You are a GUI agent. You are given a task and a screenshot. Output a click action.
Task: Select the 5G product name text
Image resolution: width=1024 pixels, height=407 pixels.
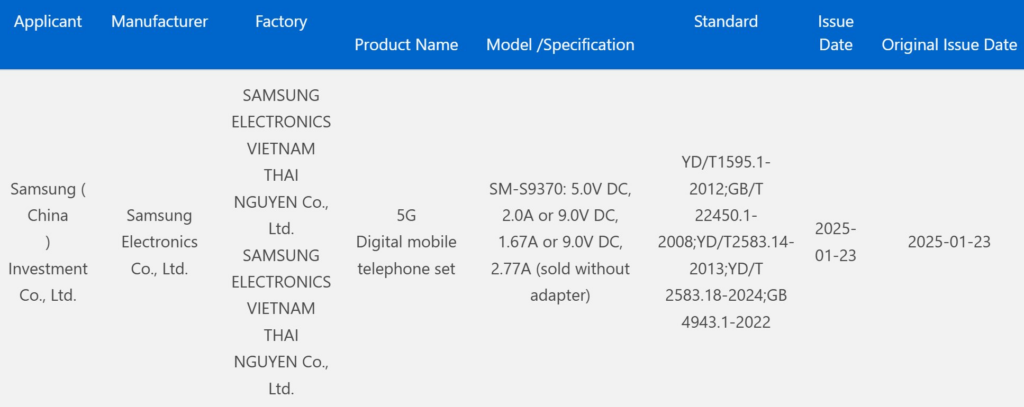(x=406, y=215)
